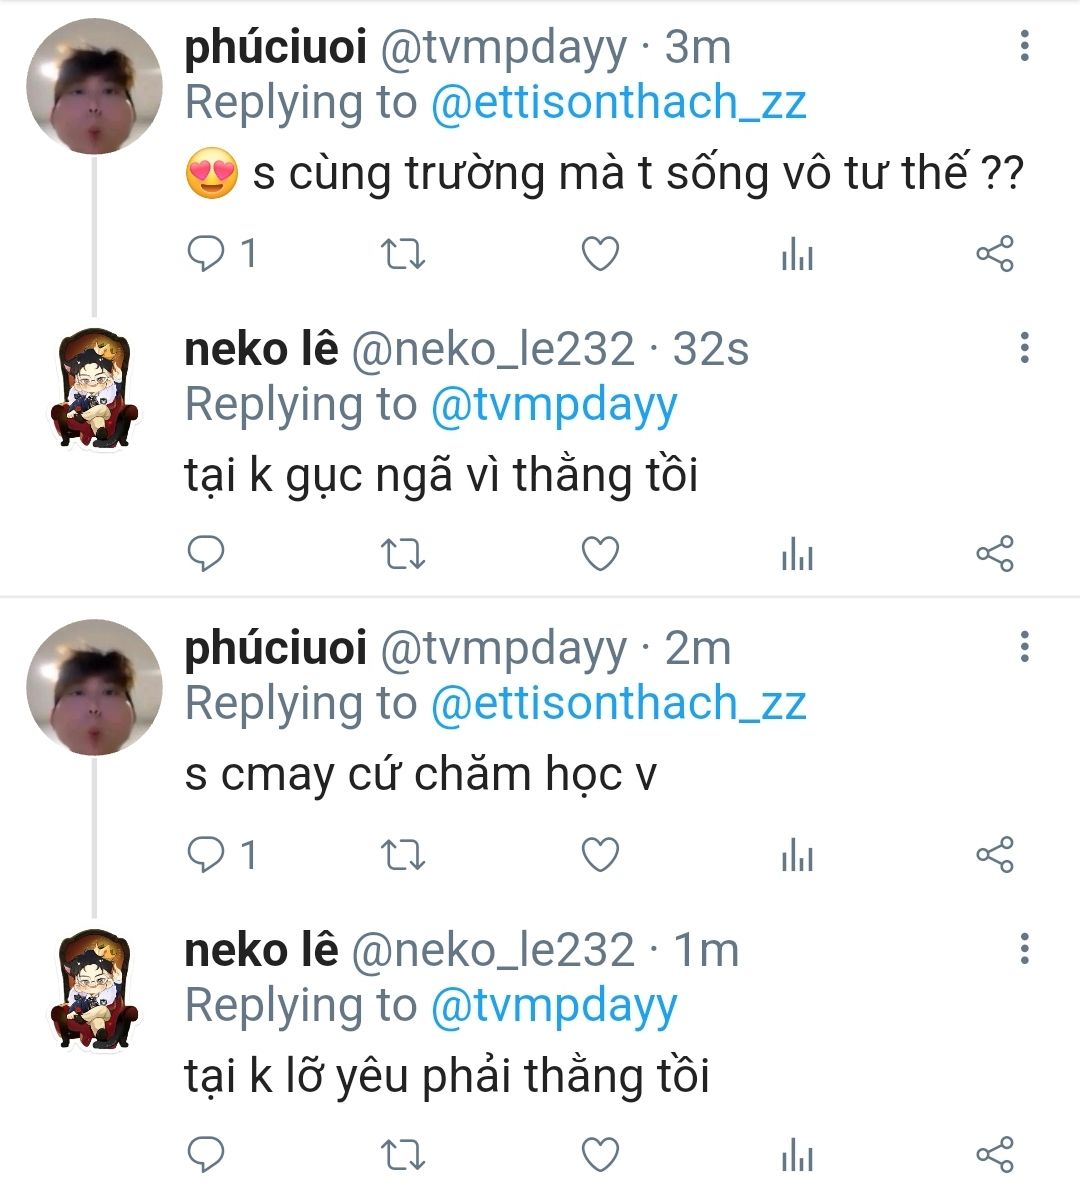
Task: Open phúciuoi's profile picture on first tweet
Action: [x=94, y=86]
